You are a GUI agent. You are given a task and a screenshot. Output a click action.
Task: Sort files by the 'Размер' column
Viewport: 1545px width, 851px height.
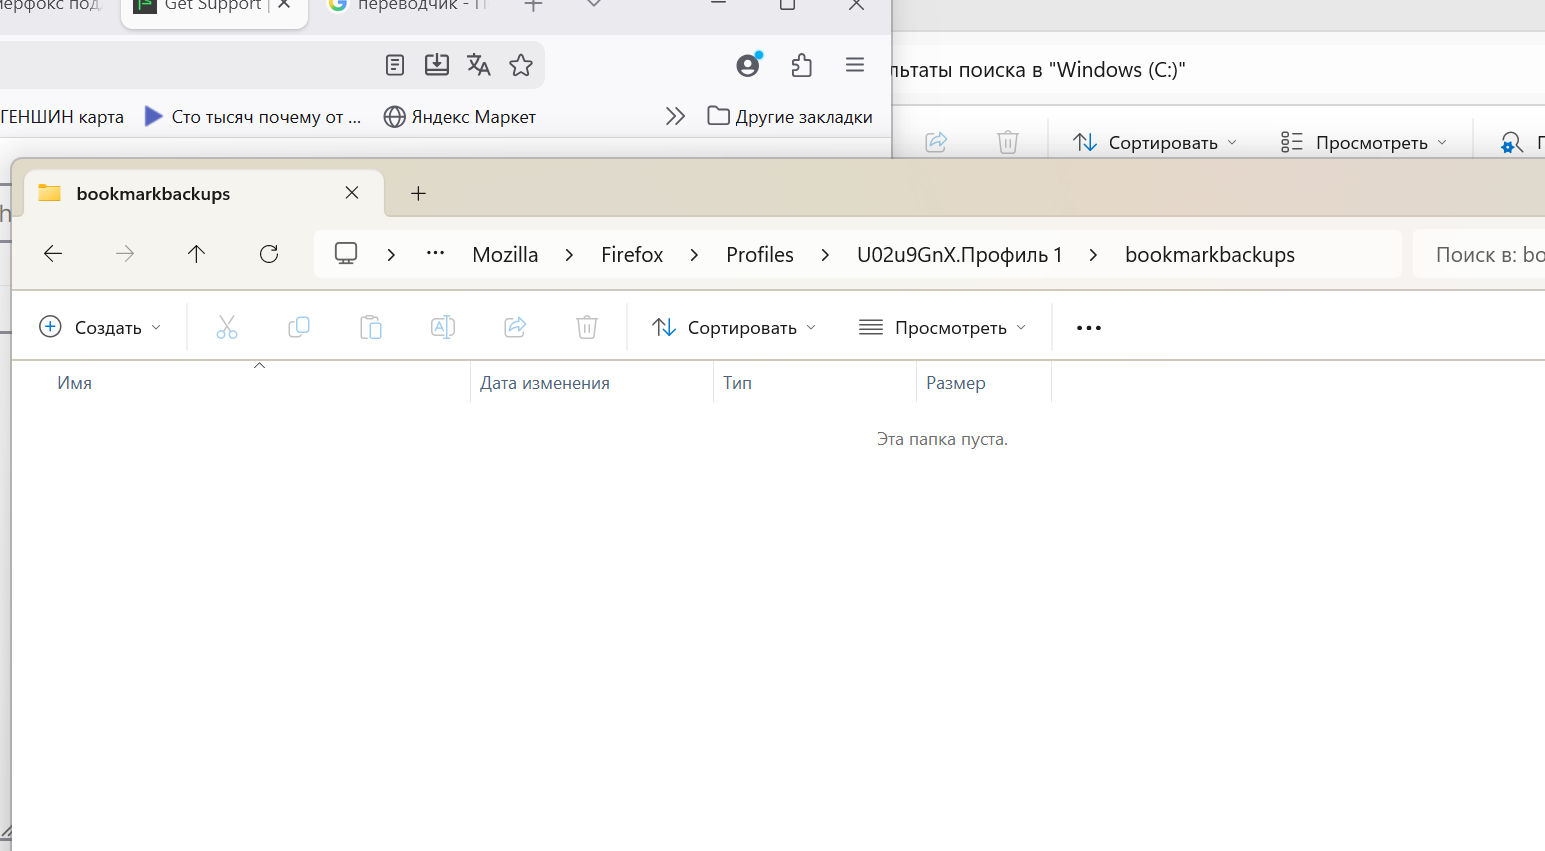pos(984,383)
